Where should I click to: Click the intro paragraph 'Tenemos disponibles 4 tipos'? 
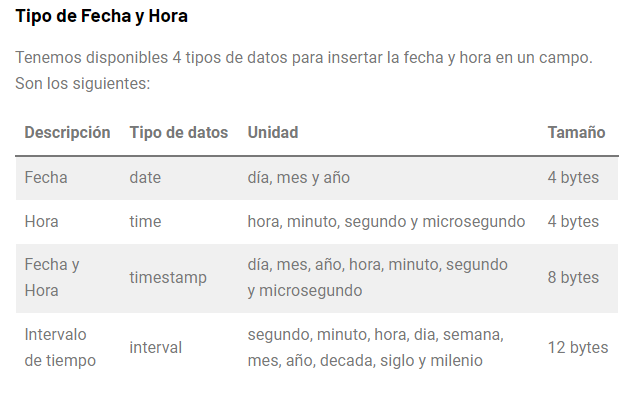(304, 70)
